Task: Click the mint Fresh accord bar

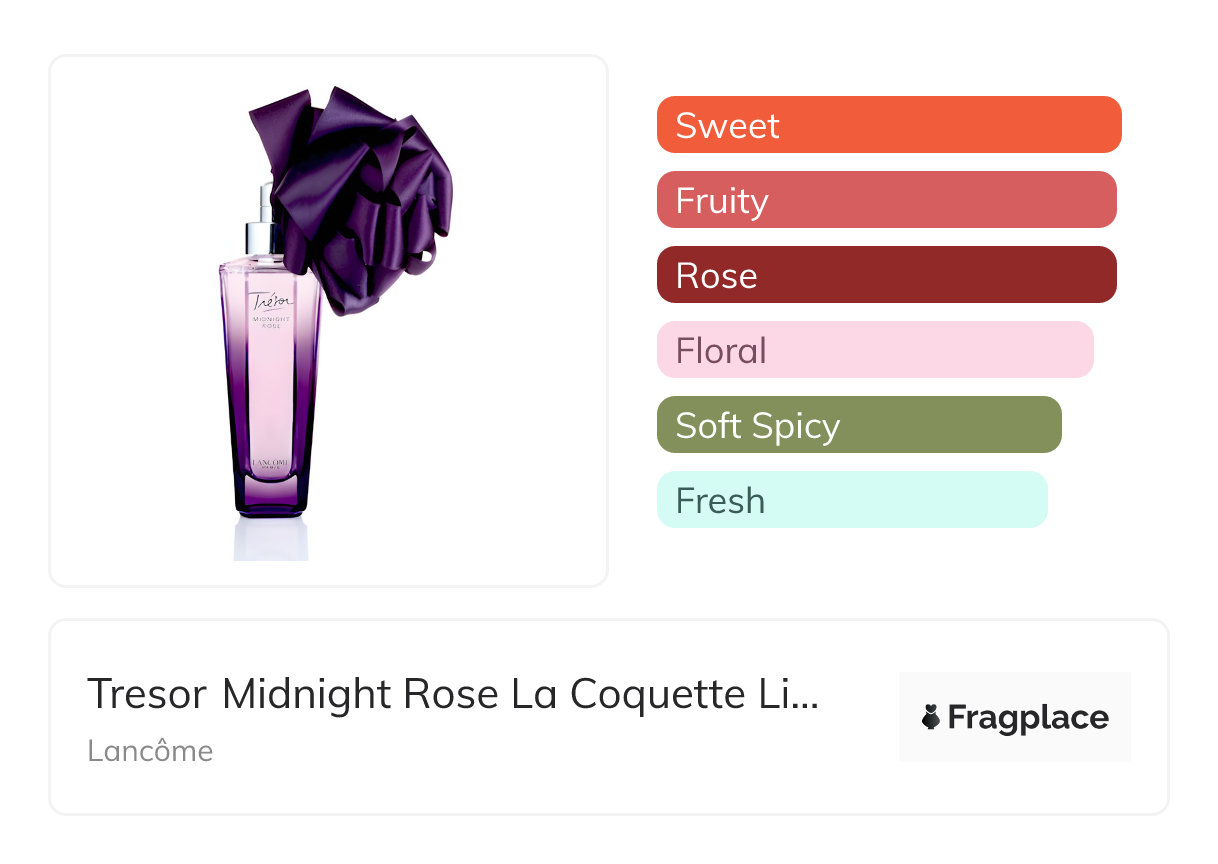Action: 851,500
